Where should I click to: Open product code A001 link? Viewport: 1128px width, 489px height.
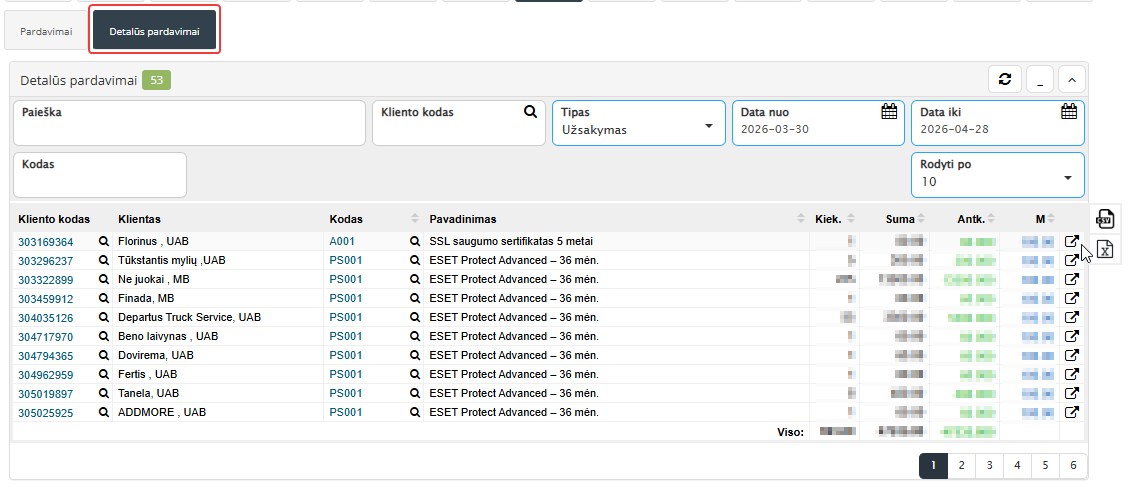point(342,242)
